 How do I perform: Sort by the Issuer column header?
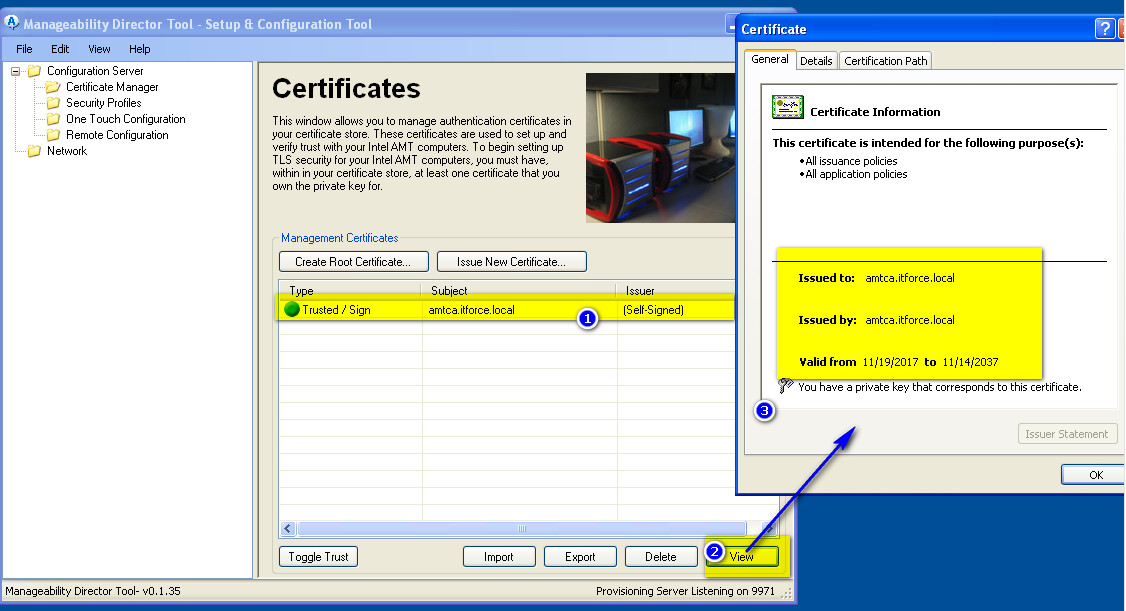pos(675,290)
